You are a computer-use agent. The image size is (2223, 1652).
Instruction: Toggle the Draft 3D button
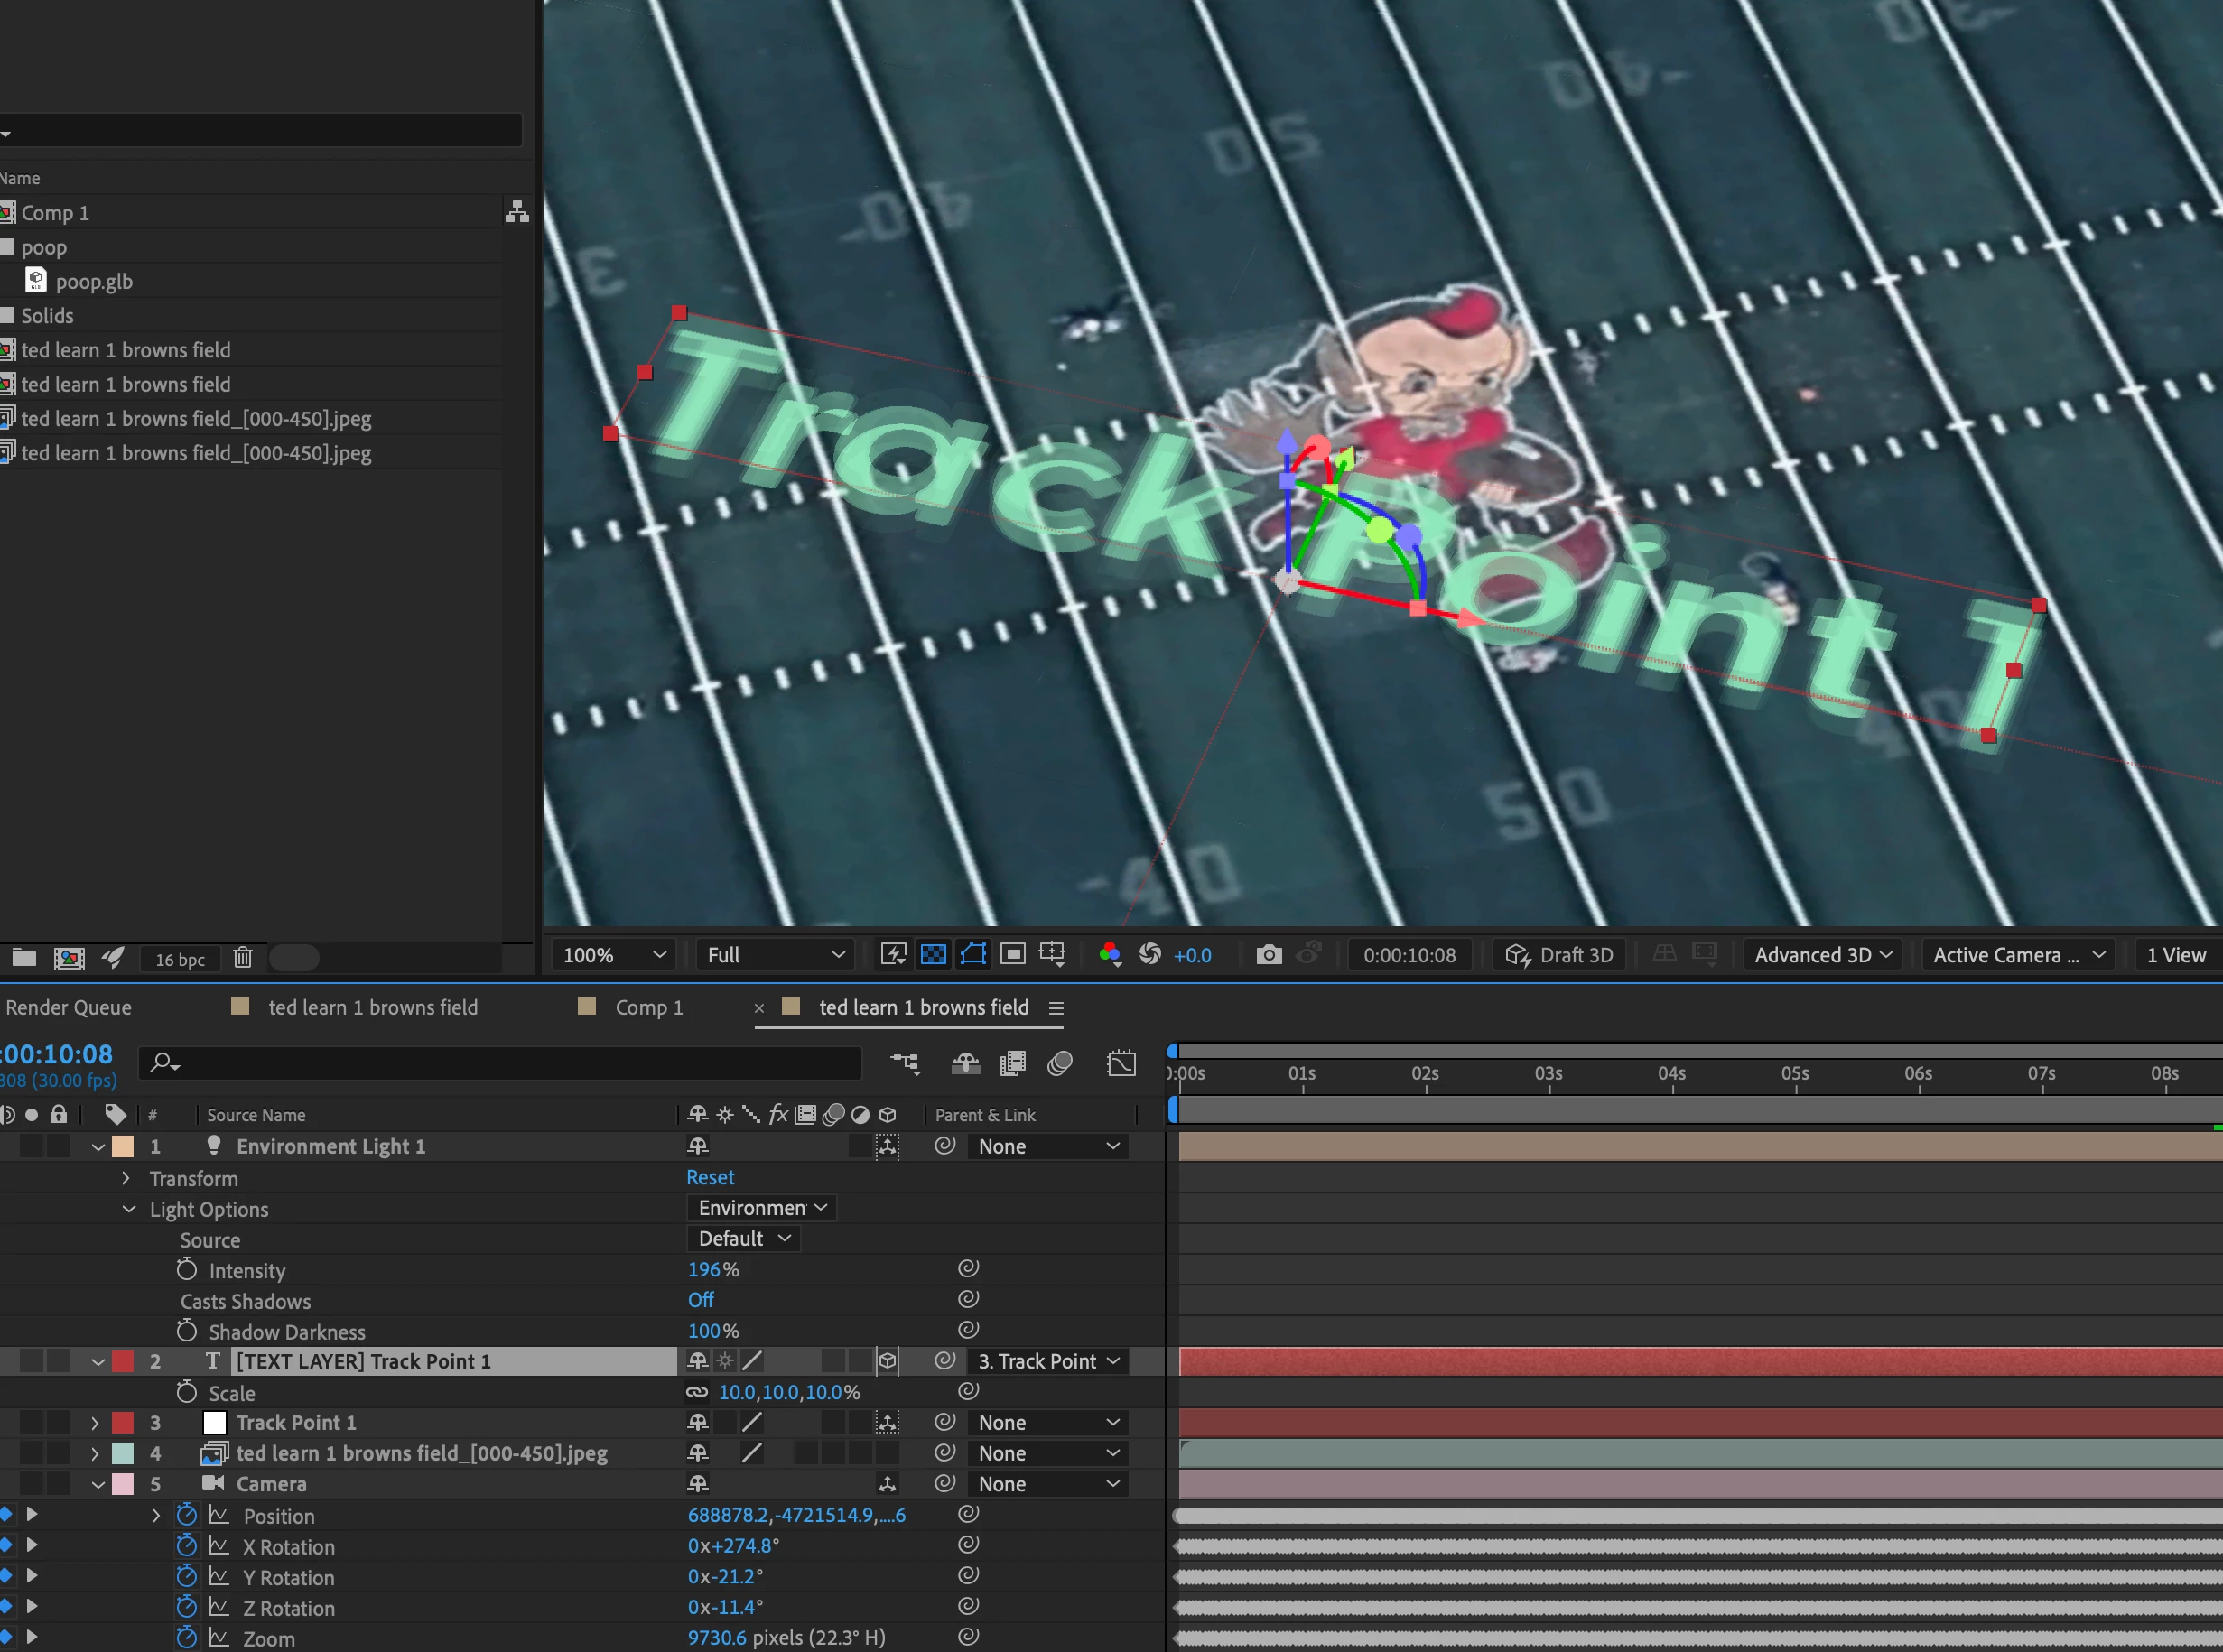[x=1560, y=954]
